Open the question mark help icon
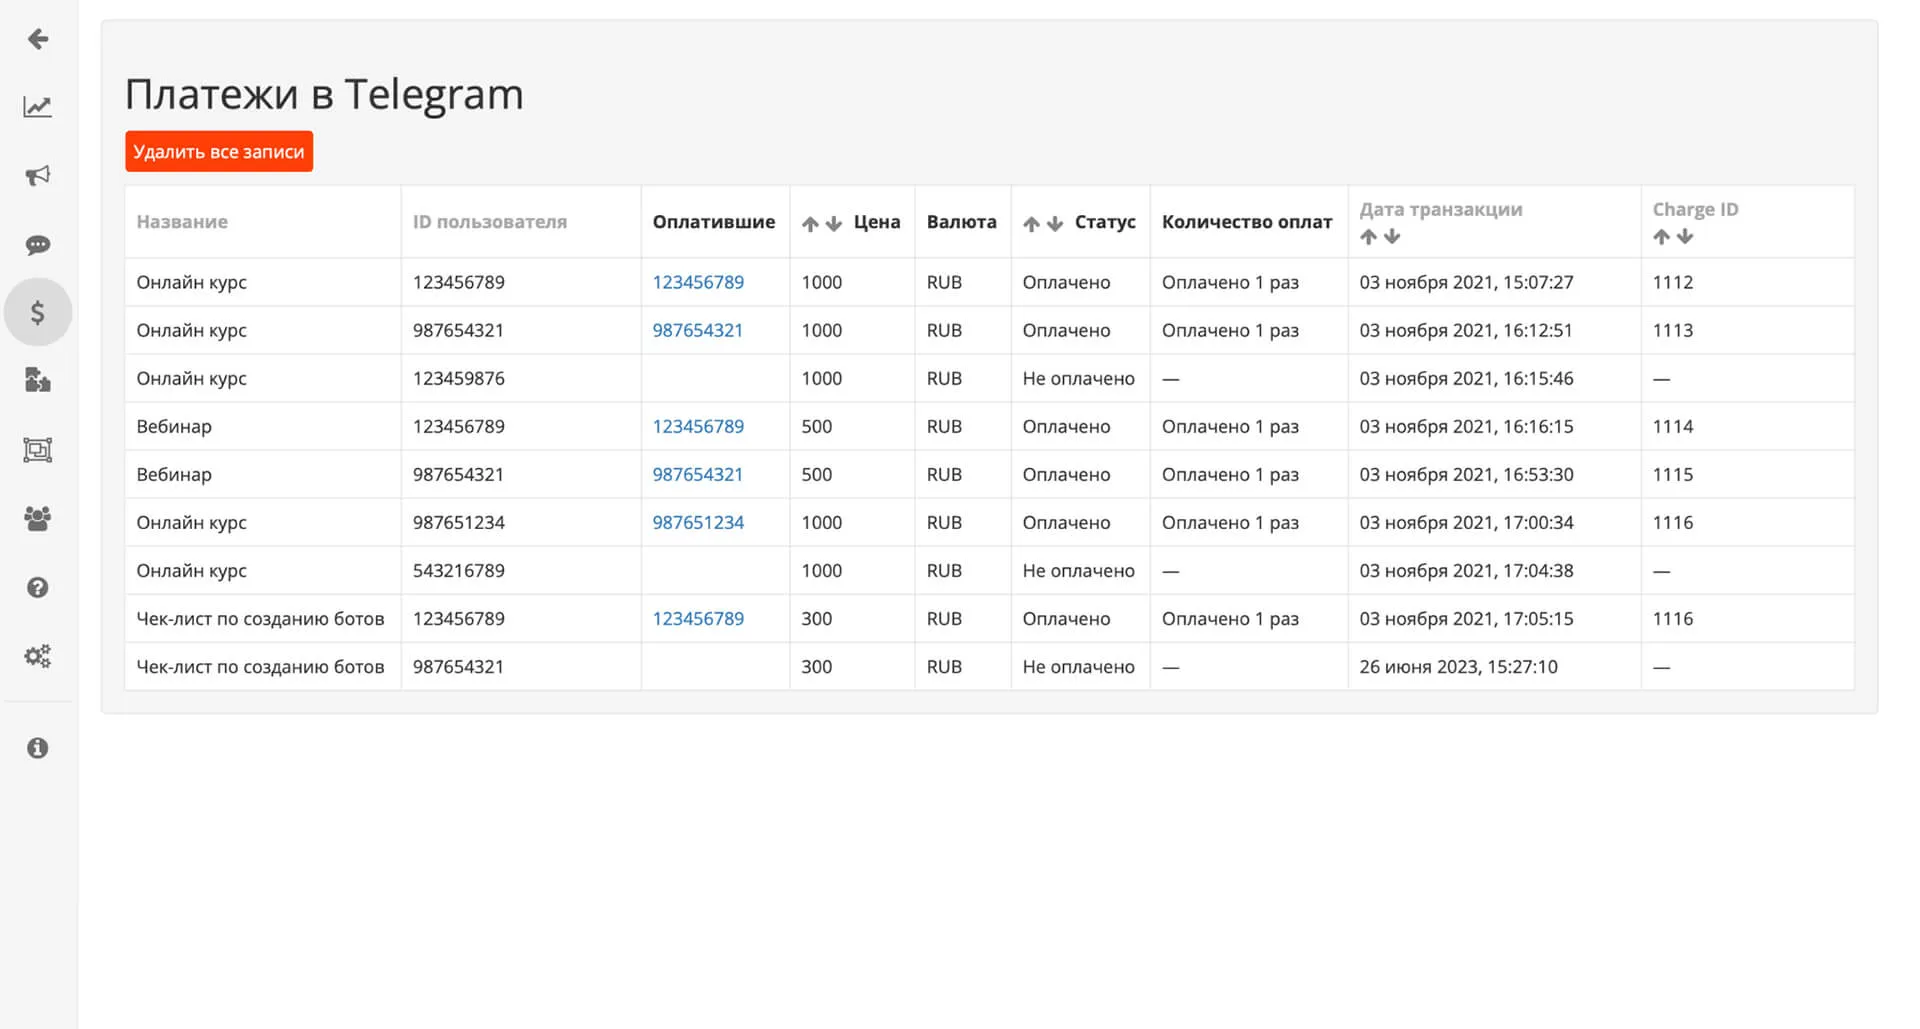This screenshot has width=1920, height=1029. pos(38,588)
